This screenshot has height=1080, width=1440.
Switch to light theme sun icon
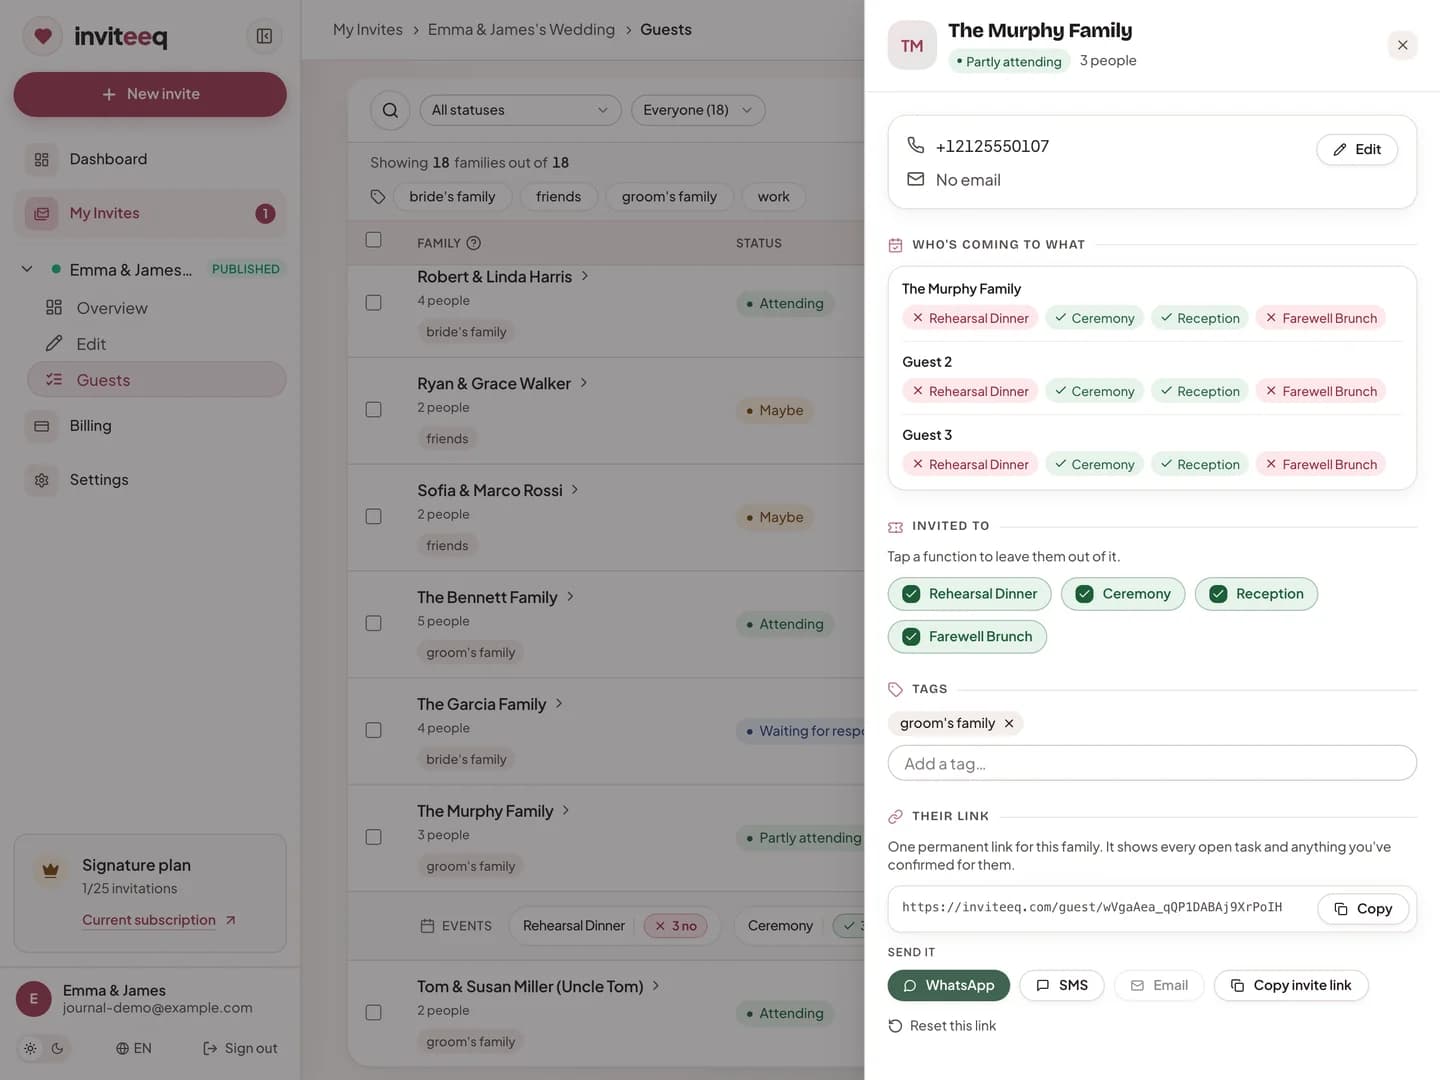coord(30,1048)
